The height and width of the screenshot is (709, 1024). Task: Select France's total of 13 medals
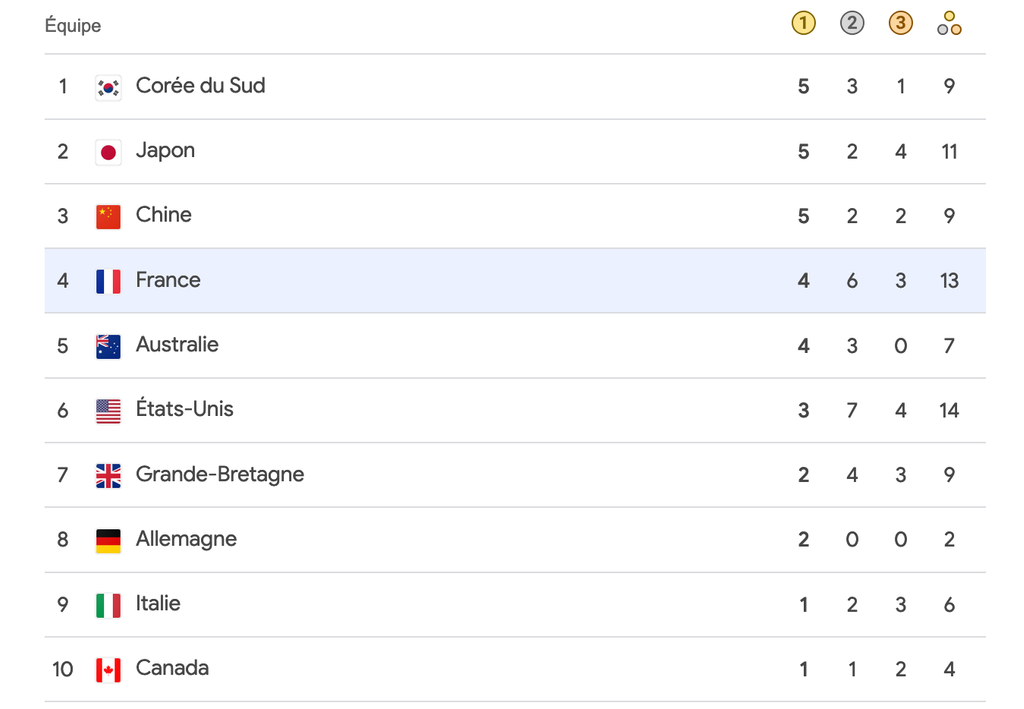949,281
